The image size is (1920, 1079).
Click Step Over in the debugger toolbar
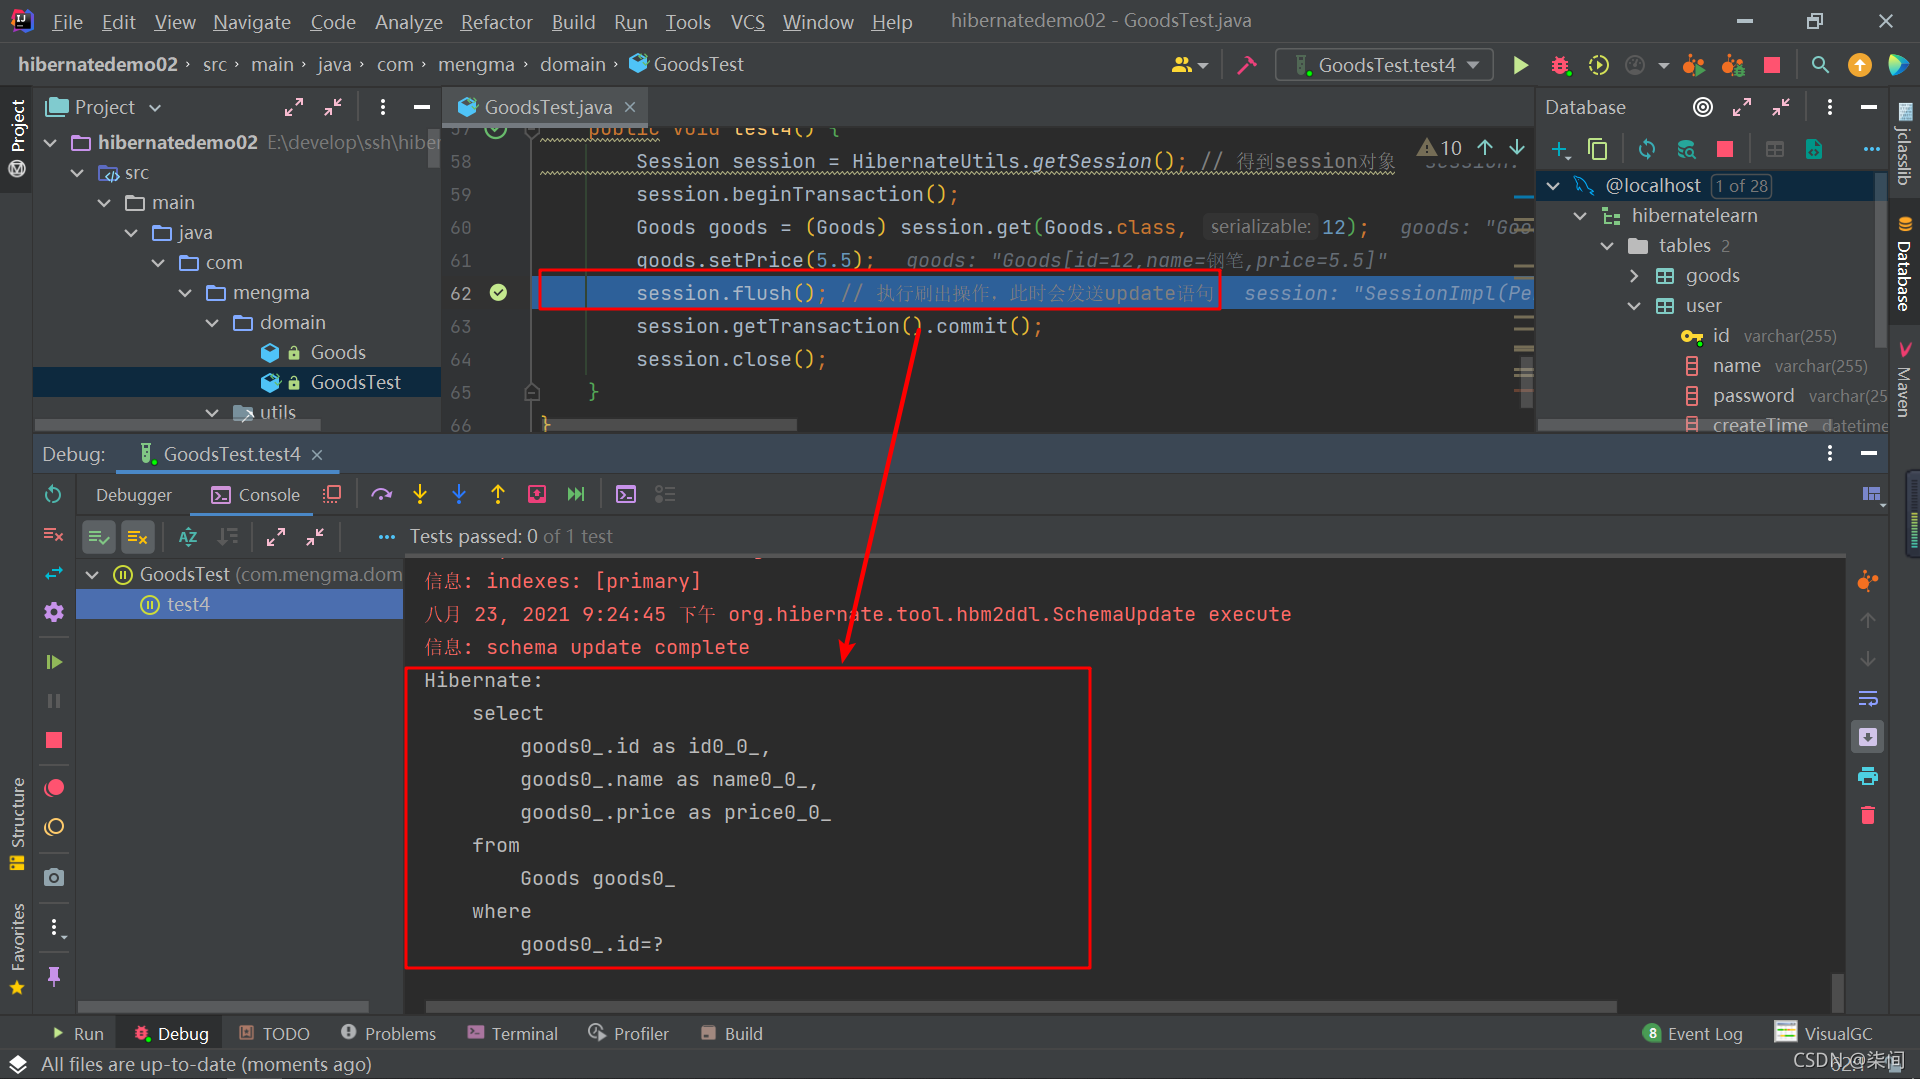pyautogui.click(x=381, y=494)
